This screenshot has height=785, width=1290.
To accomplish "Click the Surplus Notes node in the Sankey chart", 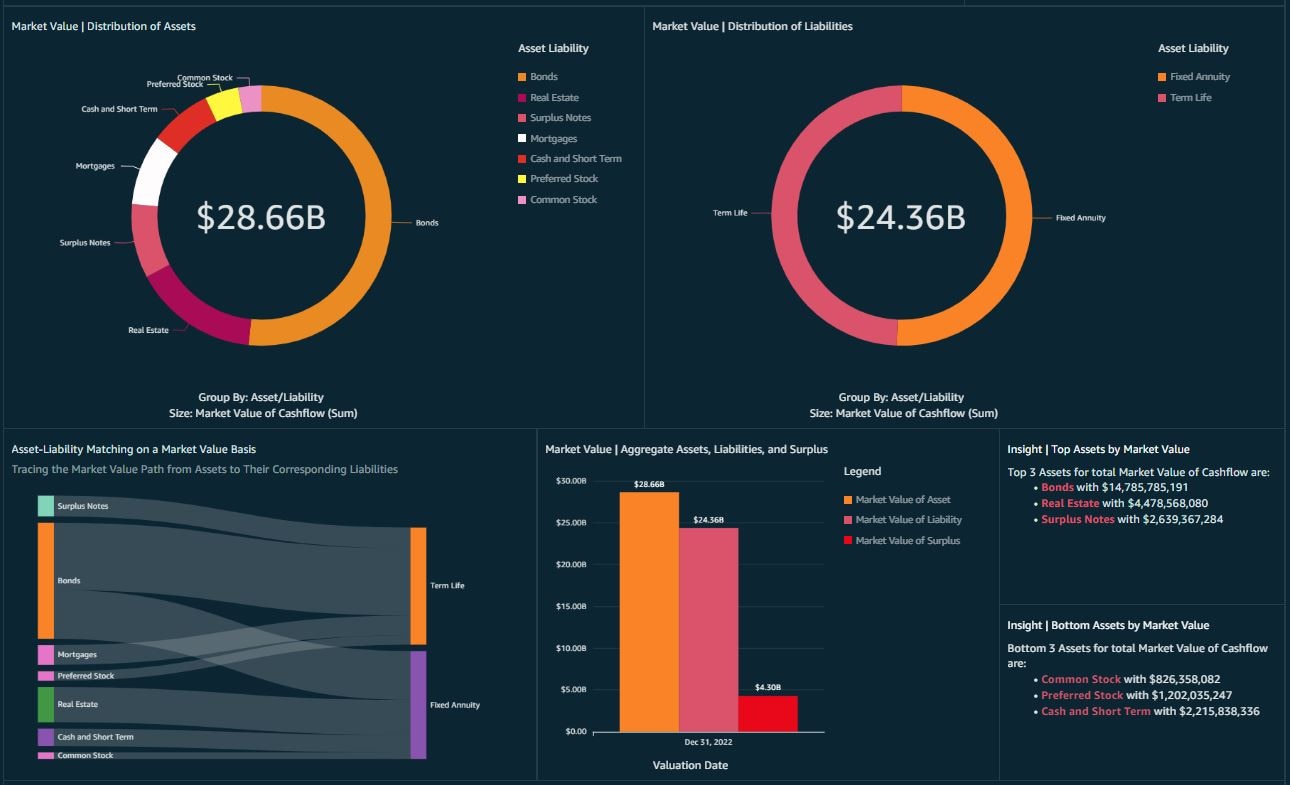I will click(45, 506).
